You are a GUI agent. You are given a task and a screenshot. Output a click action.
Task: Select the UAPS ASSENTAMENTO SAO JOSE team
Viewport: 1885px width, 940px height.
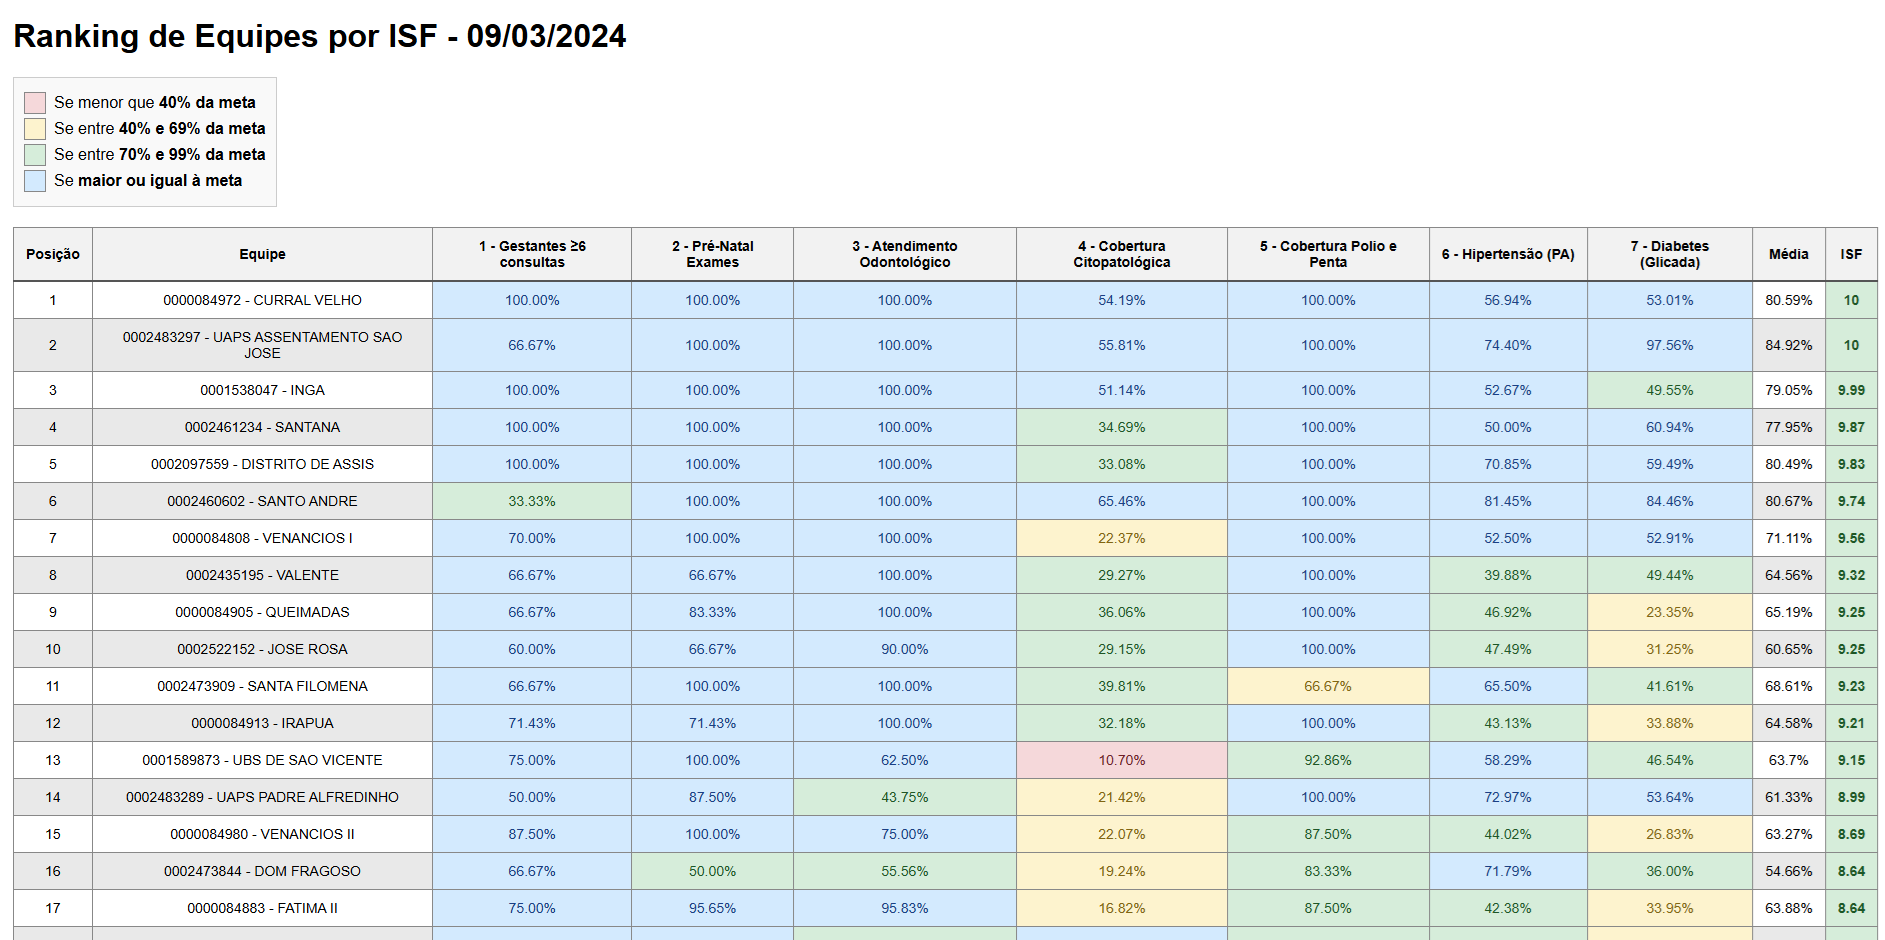[x=262, y=345]
